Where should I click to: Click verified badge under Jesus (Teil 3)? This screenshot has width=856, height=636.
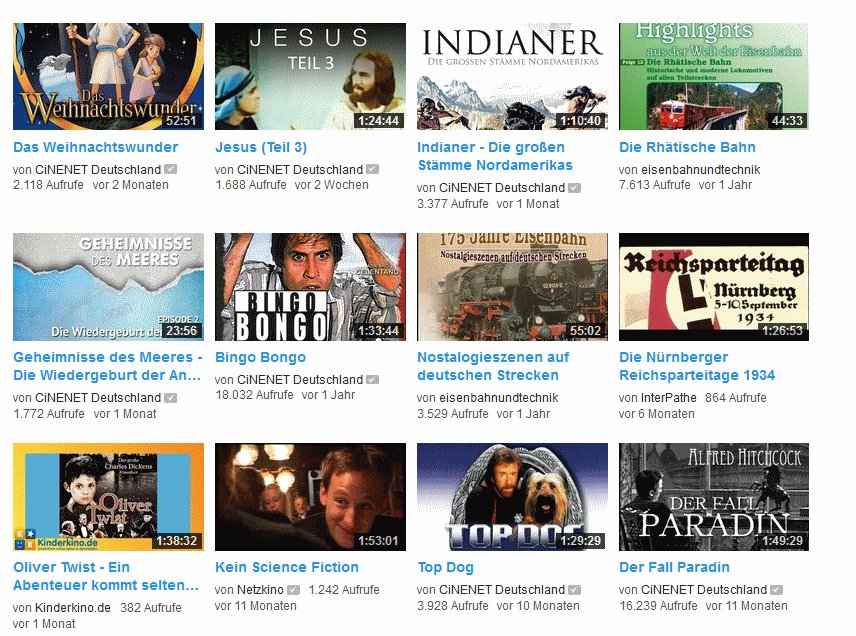tap(372, 169)
